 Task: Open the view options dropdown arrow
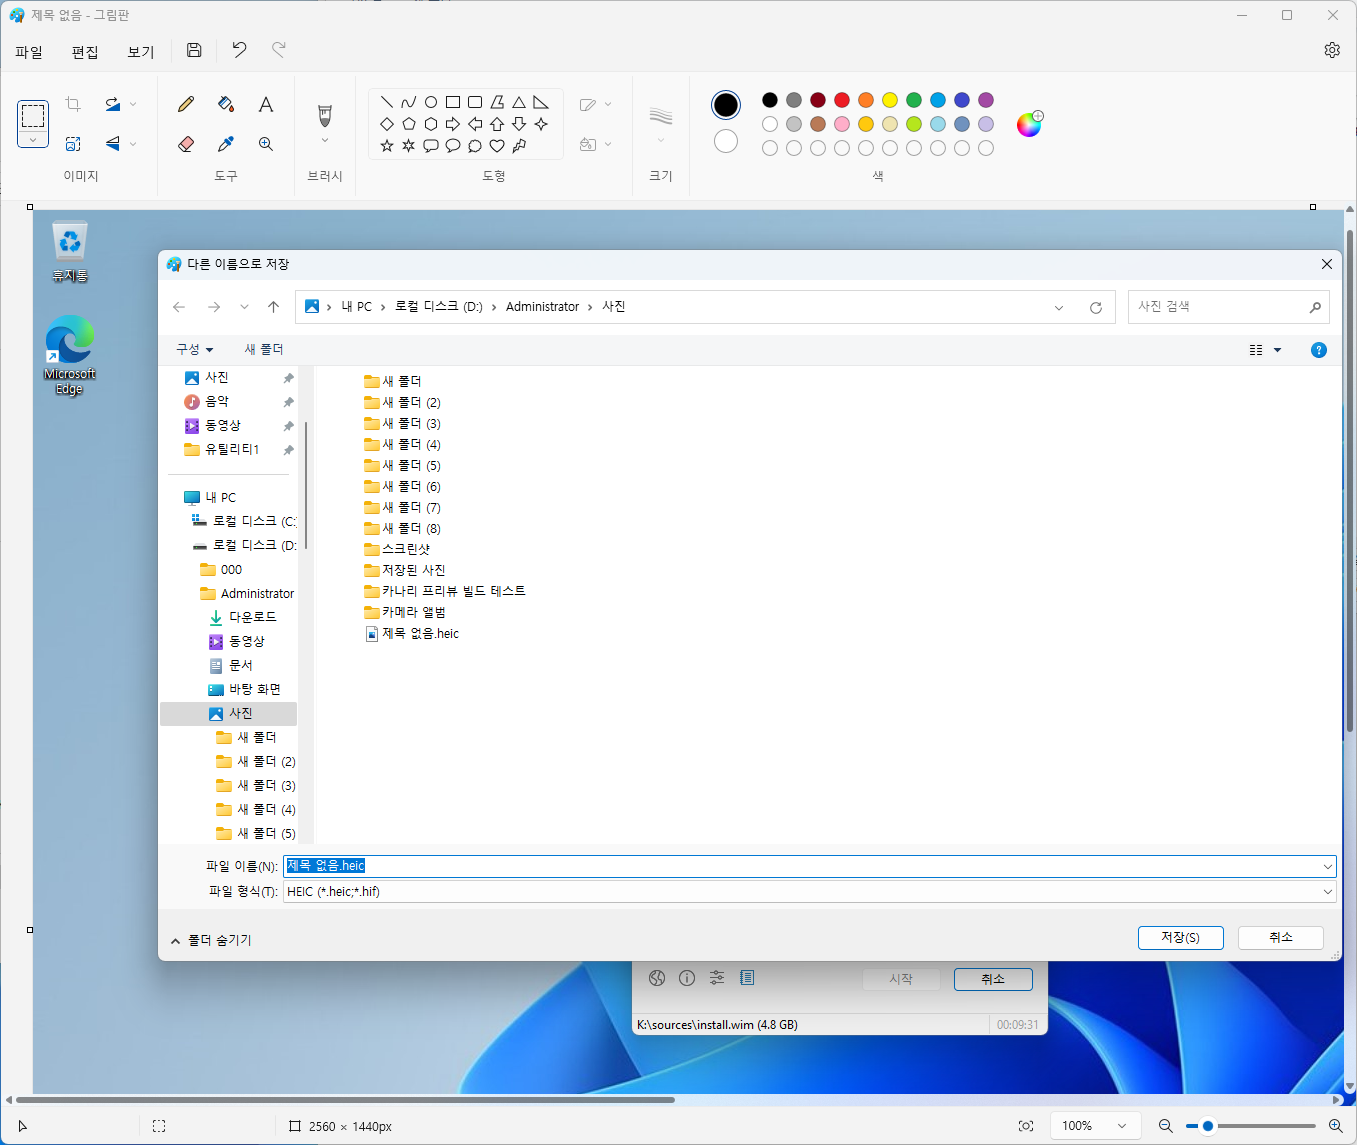[x=1278, y=350]
